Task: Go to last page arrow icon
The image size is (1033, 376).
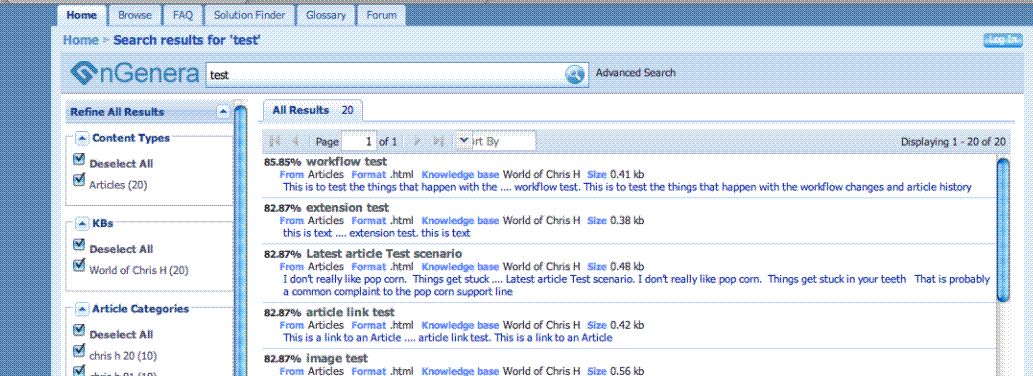Action: pyautogui.click(x=438, y=141)
